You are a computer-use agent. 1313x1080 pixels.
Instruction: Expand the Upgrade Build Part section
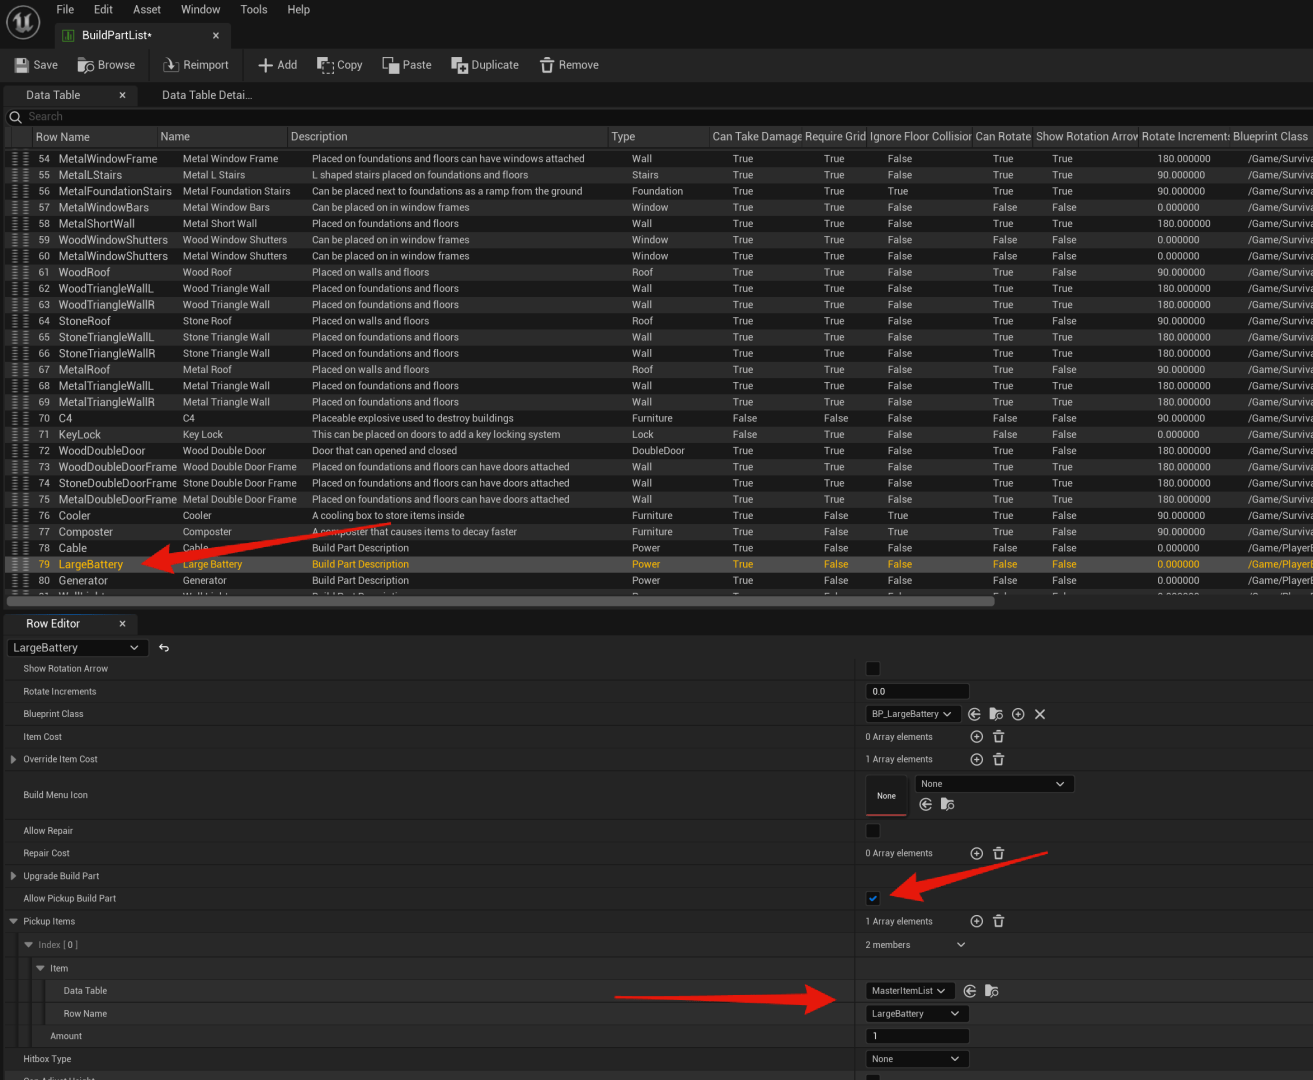point(13,876)
